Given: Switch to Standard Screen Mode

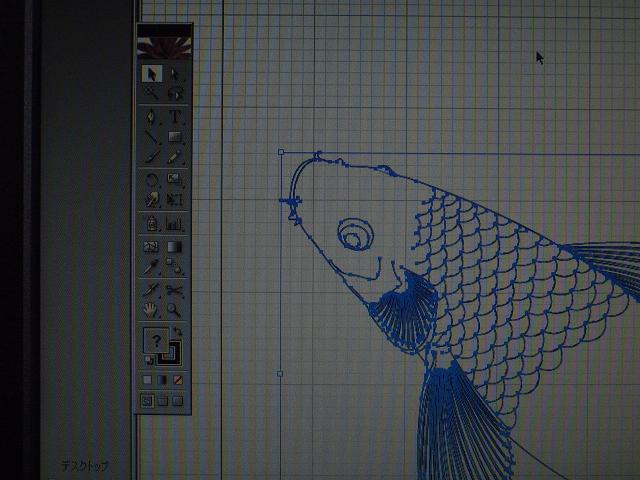Looking at the screenshot, I should (x=147, y=400).
